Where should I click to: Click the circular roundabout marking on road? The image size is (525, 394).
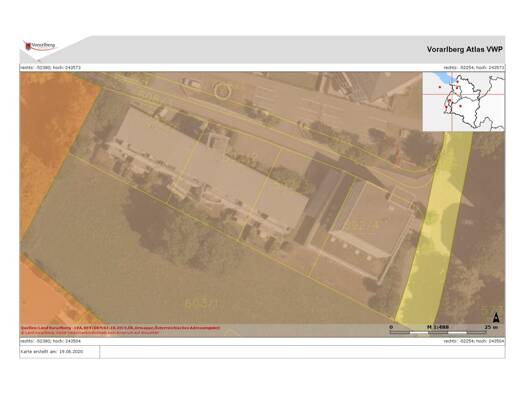[223, 91]
